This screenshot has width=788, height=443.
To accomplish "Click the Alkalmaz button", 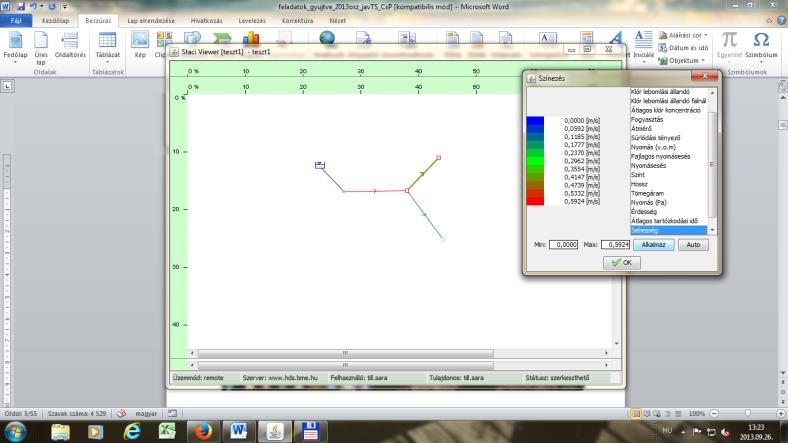I will 653,245.
